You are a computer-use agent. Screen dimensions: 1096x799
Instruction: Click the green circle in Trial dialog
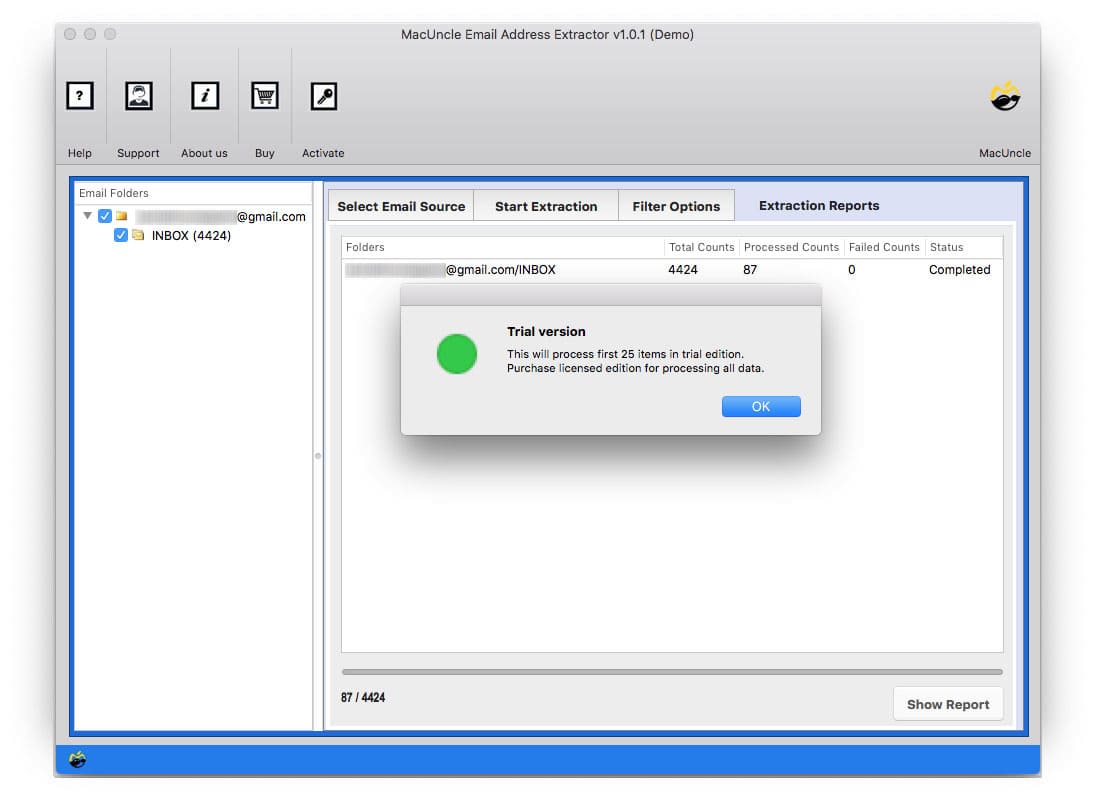click(x=457, y=354)
